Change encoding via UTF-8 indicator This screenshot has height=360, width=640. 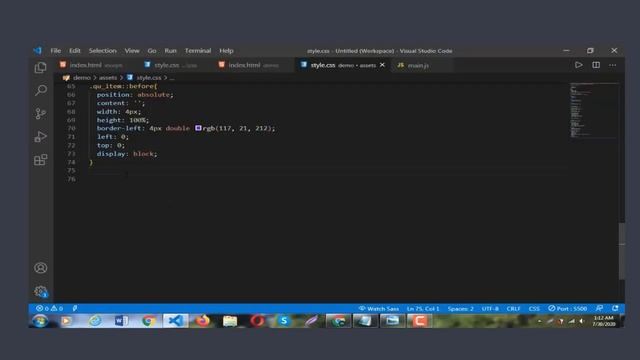pos(490,309)
